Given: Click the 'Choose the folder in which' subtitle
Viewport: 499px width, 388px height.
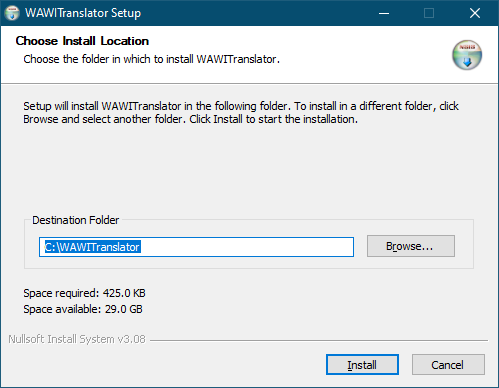Looking at the screenshot, I should [x=151, y=59].
